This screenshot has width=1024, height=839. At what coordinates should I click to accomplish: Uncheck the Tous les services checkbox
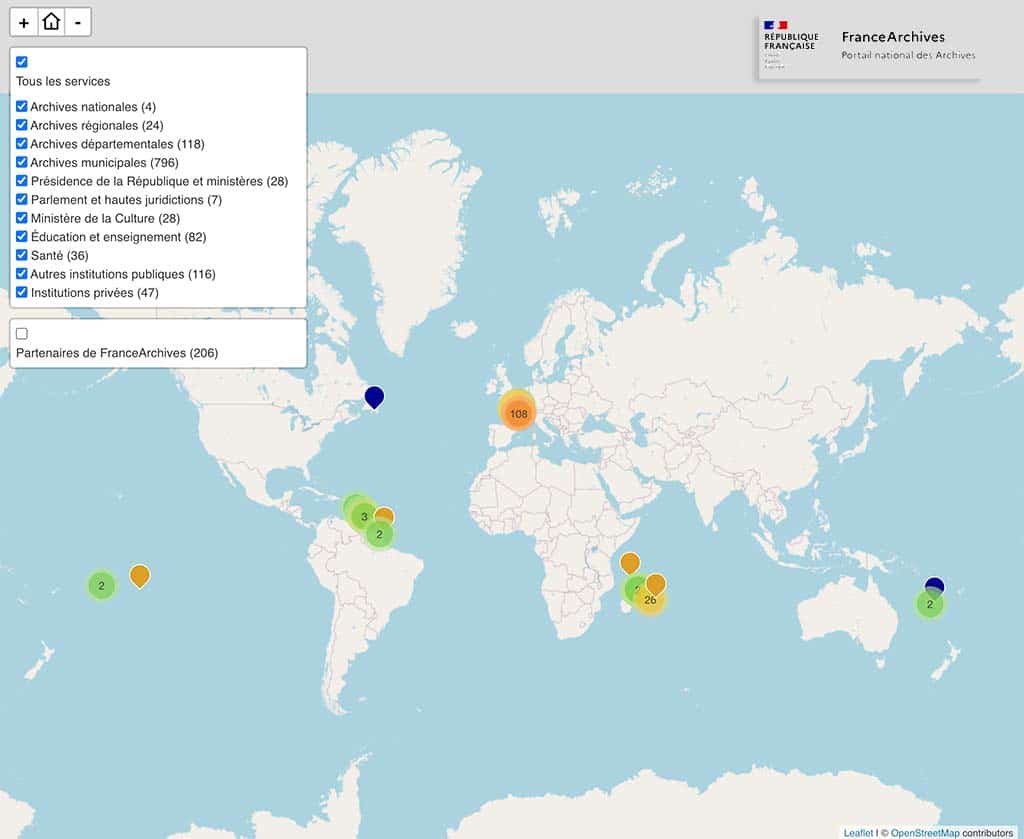[x=22, y=62]
